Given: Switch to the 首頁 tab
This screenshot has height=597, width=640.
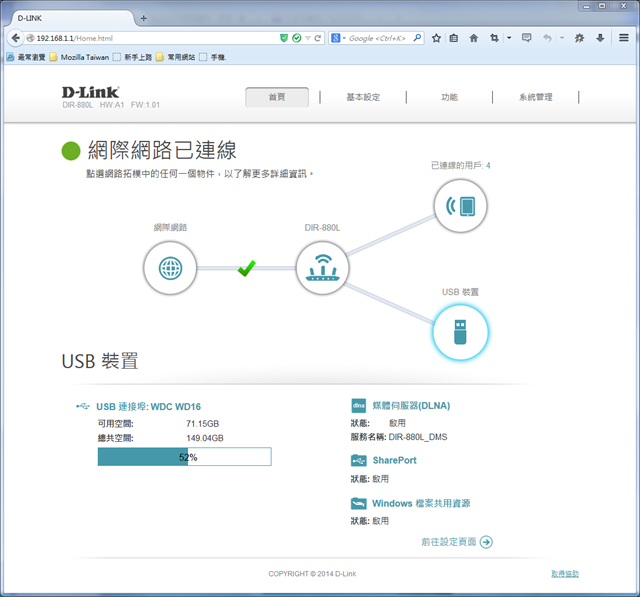Looking at the screenshot, I should pos(277,97).
